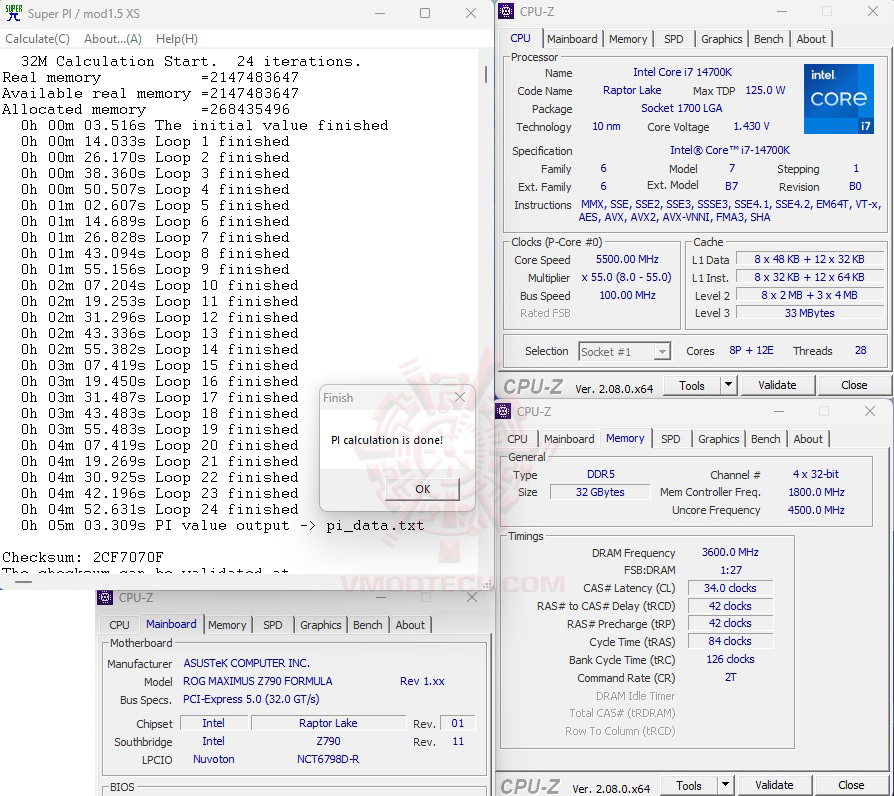Open Bench tab in Memory CPU-Z window

[x=766, y=439]
